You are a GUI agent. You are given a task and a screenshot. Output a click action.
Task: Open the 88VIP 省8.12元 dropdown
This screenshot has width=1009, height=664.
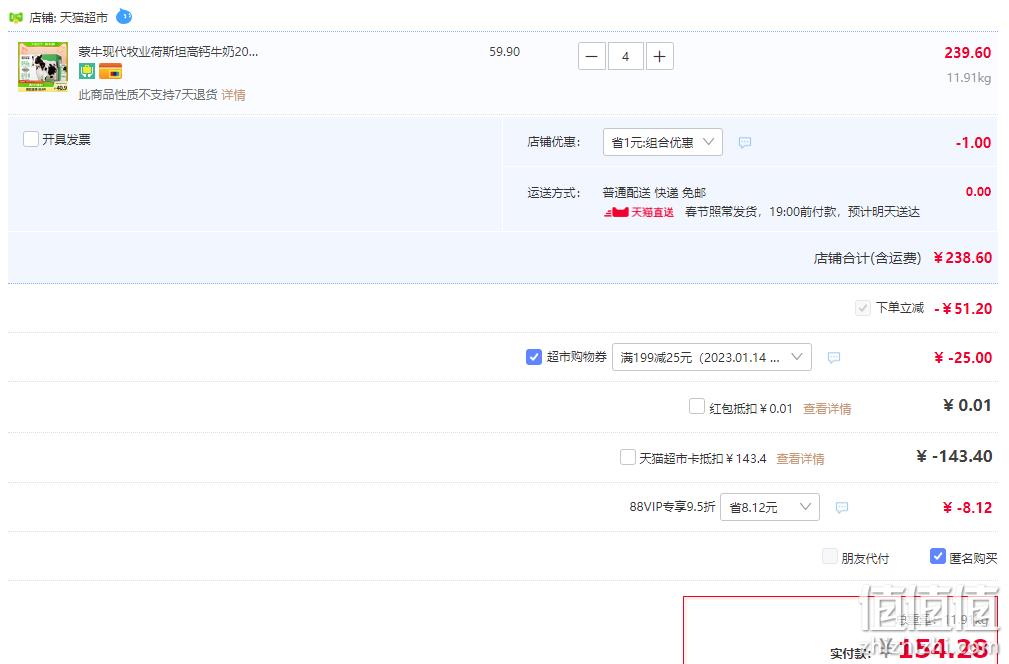pyautogui.click(x=770, y=507)
